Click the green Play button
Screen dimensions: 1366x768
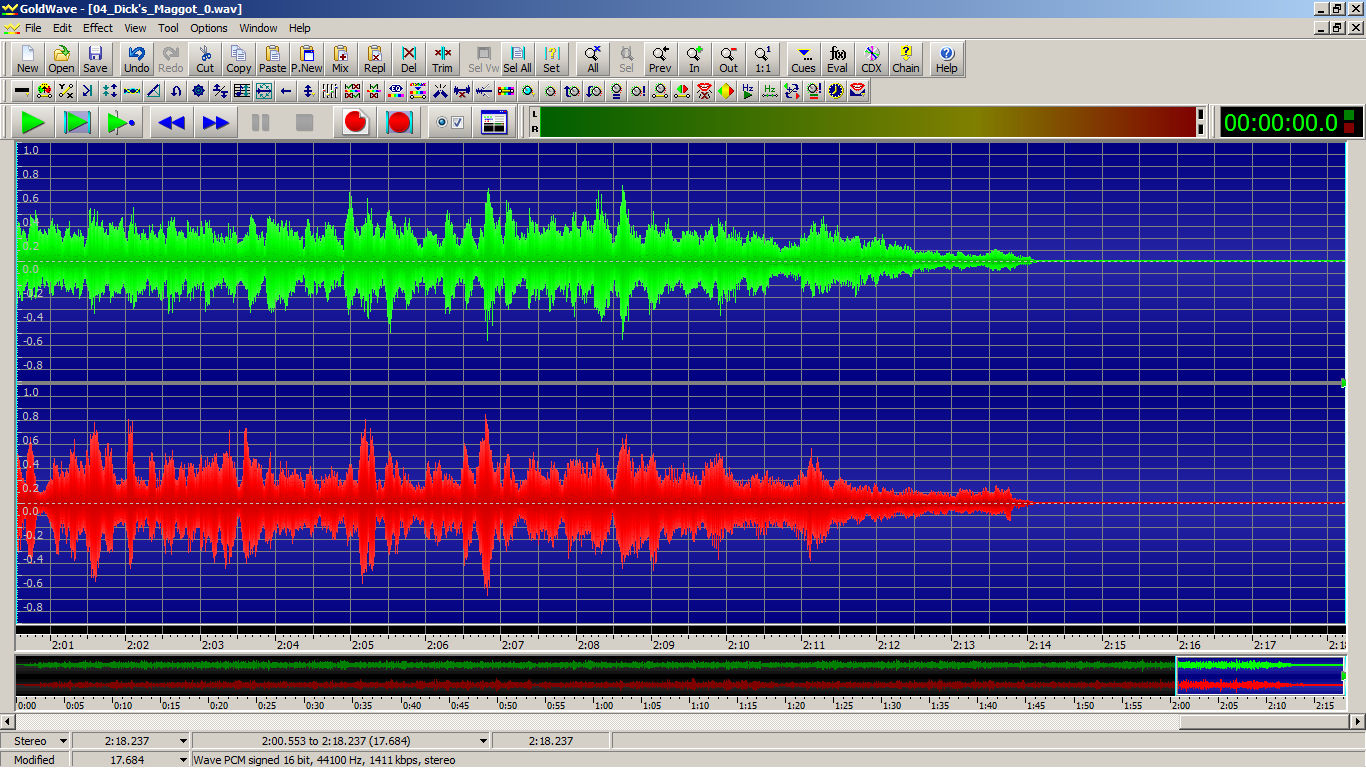click(x=33, y=123)
